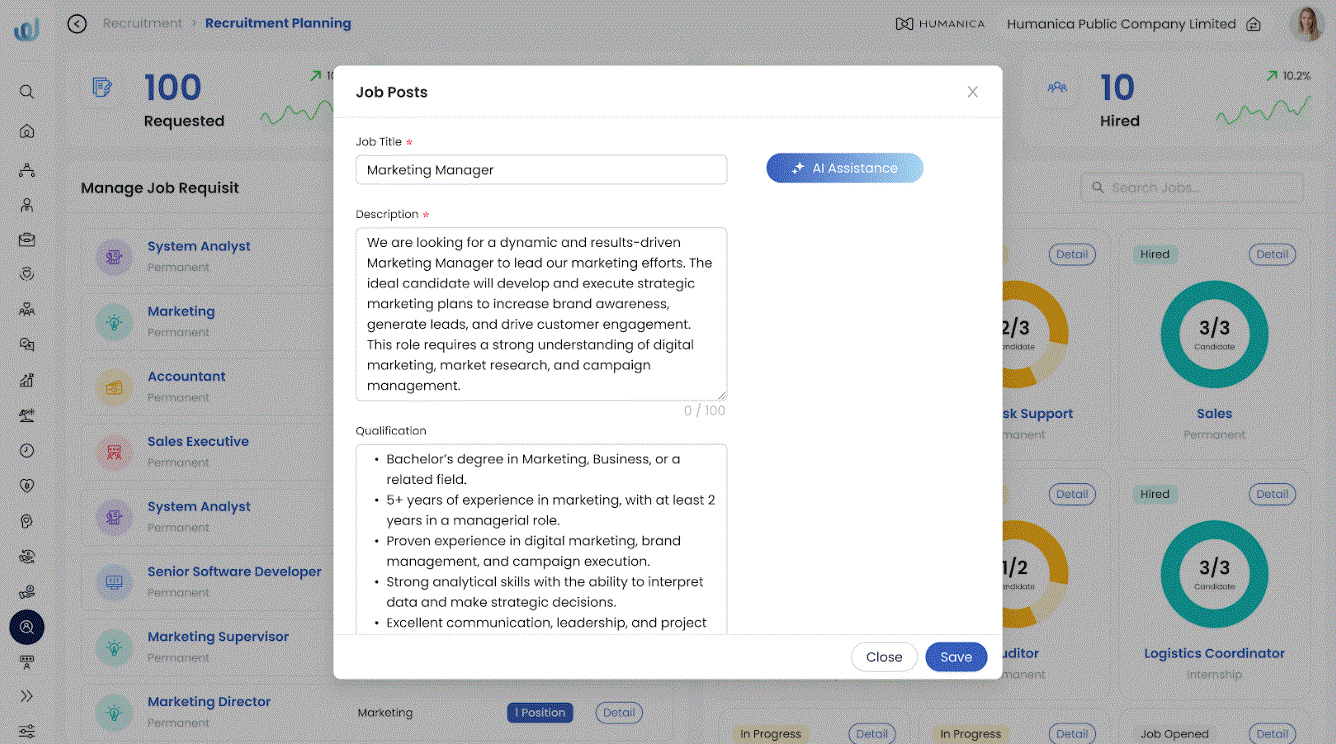Screen dimensions: 1336x744
Task: Click the company switch icon beside company name
Action: point(1252,23)
